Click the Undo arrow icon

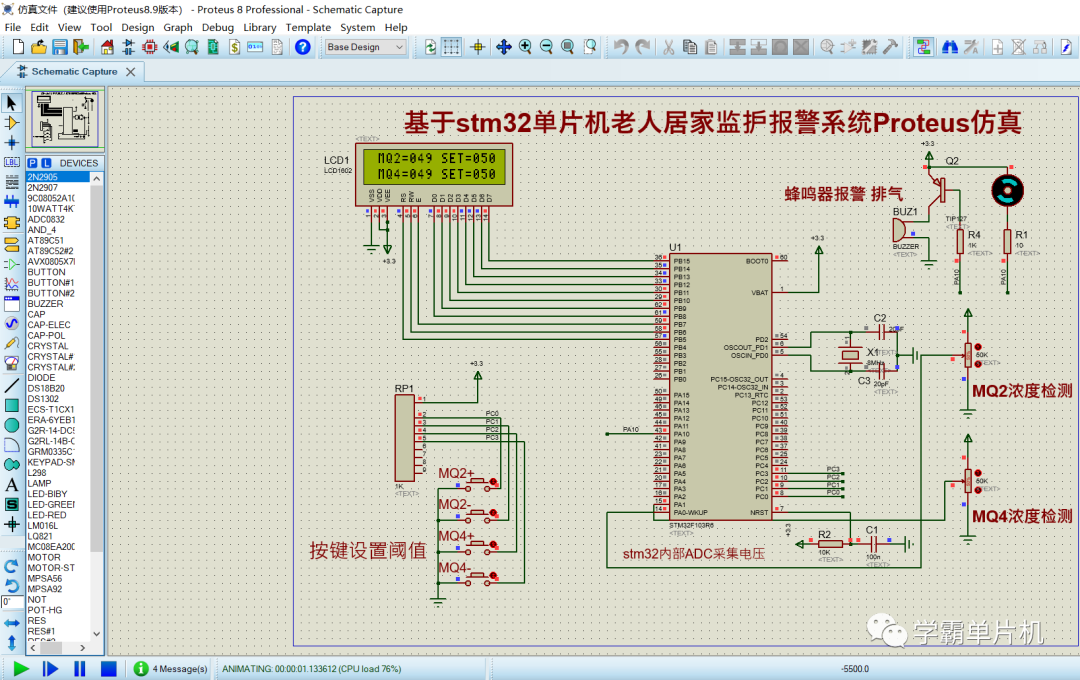pyautogui.click(x=621, y=47)
